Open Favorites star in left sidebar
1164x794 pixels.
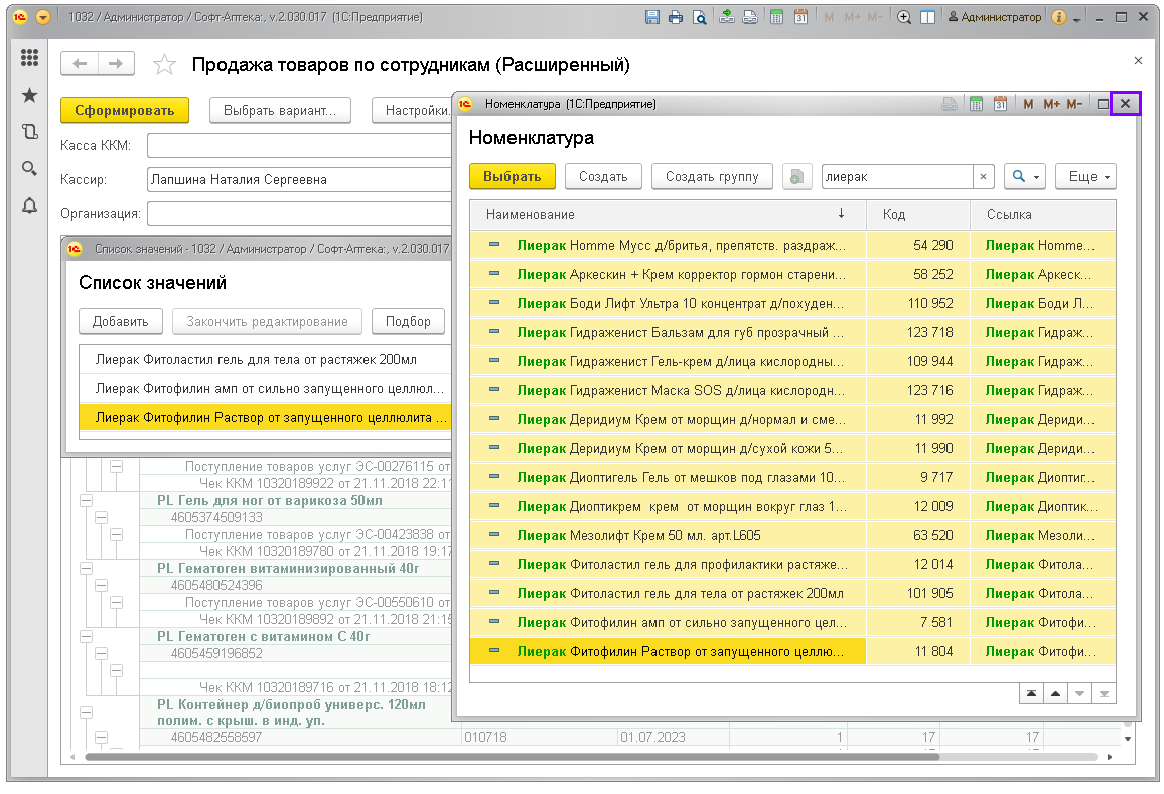pyautogui.click(x=29, y=95)
